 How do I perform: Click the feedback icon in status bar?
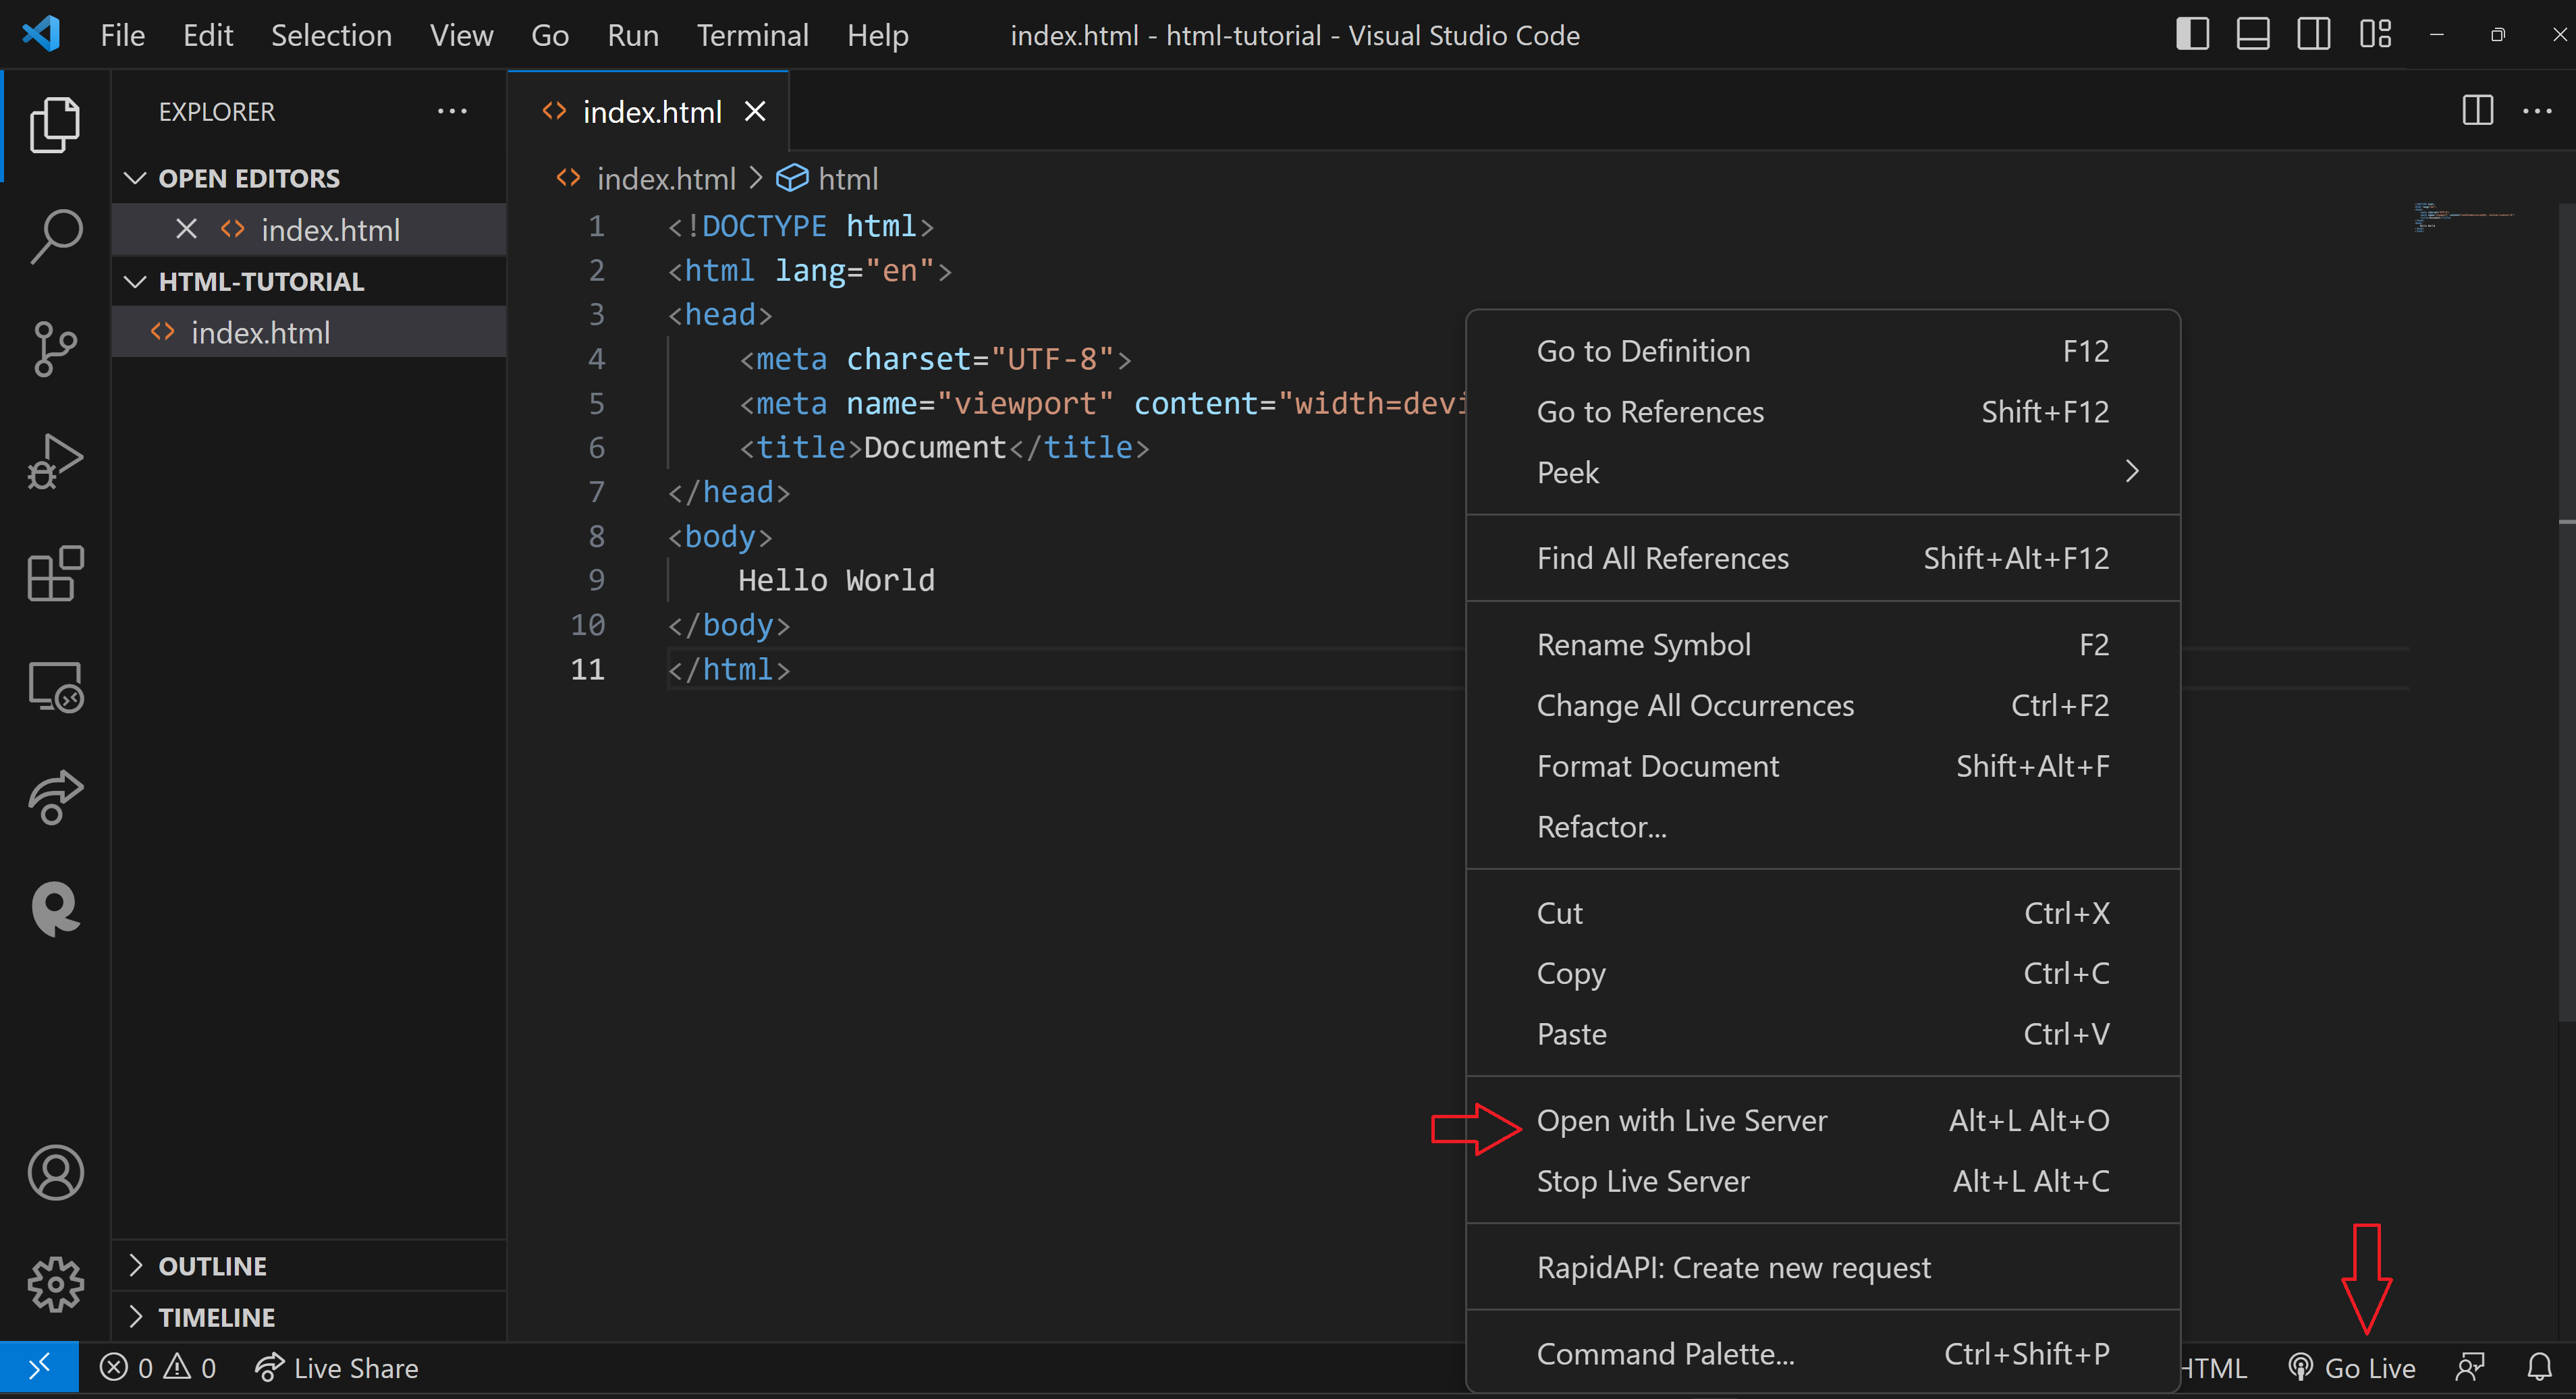(2471, 1367)
